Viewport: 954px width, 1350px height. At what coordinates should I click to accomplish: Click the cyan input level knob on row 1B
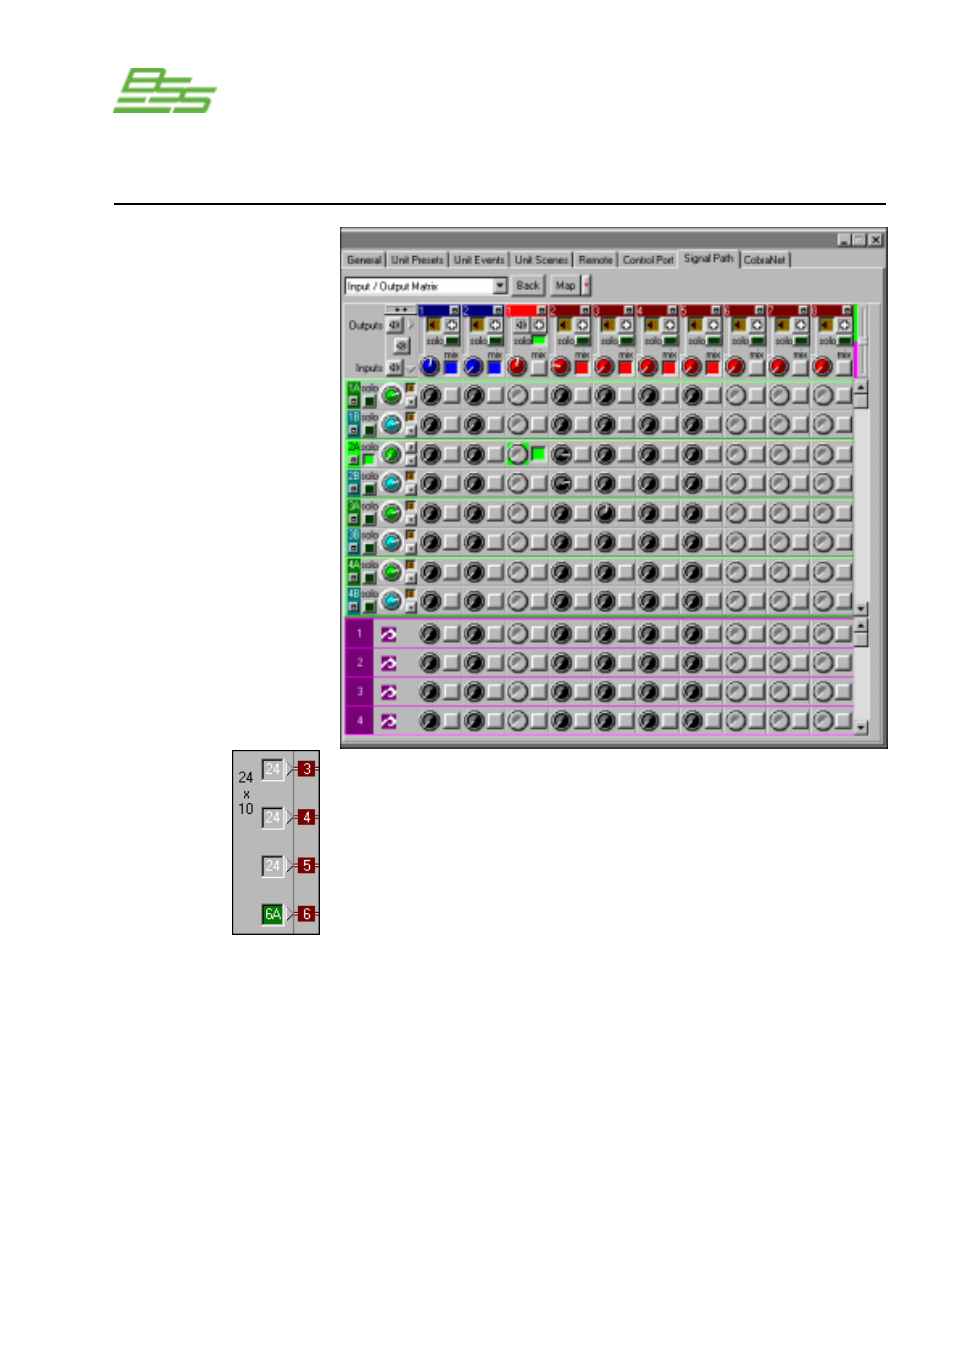coord(392,424)
